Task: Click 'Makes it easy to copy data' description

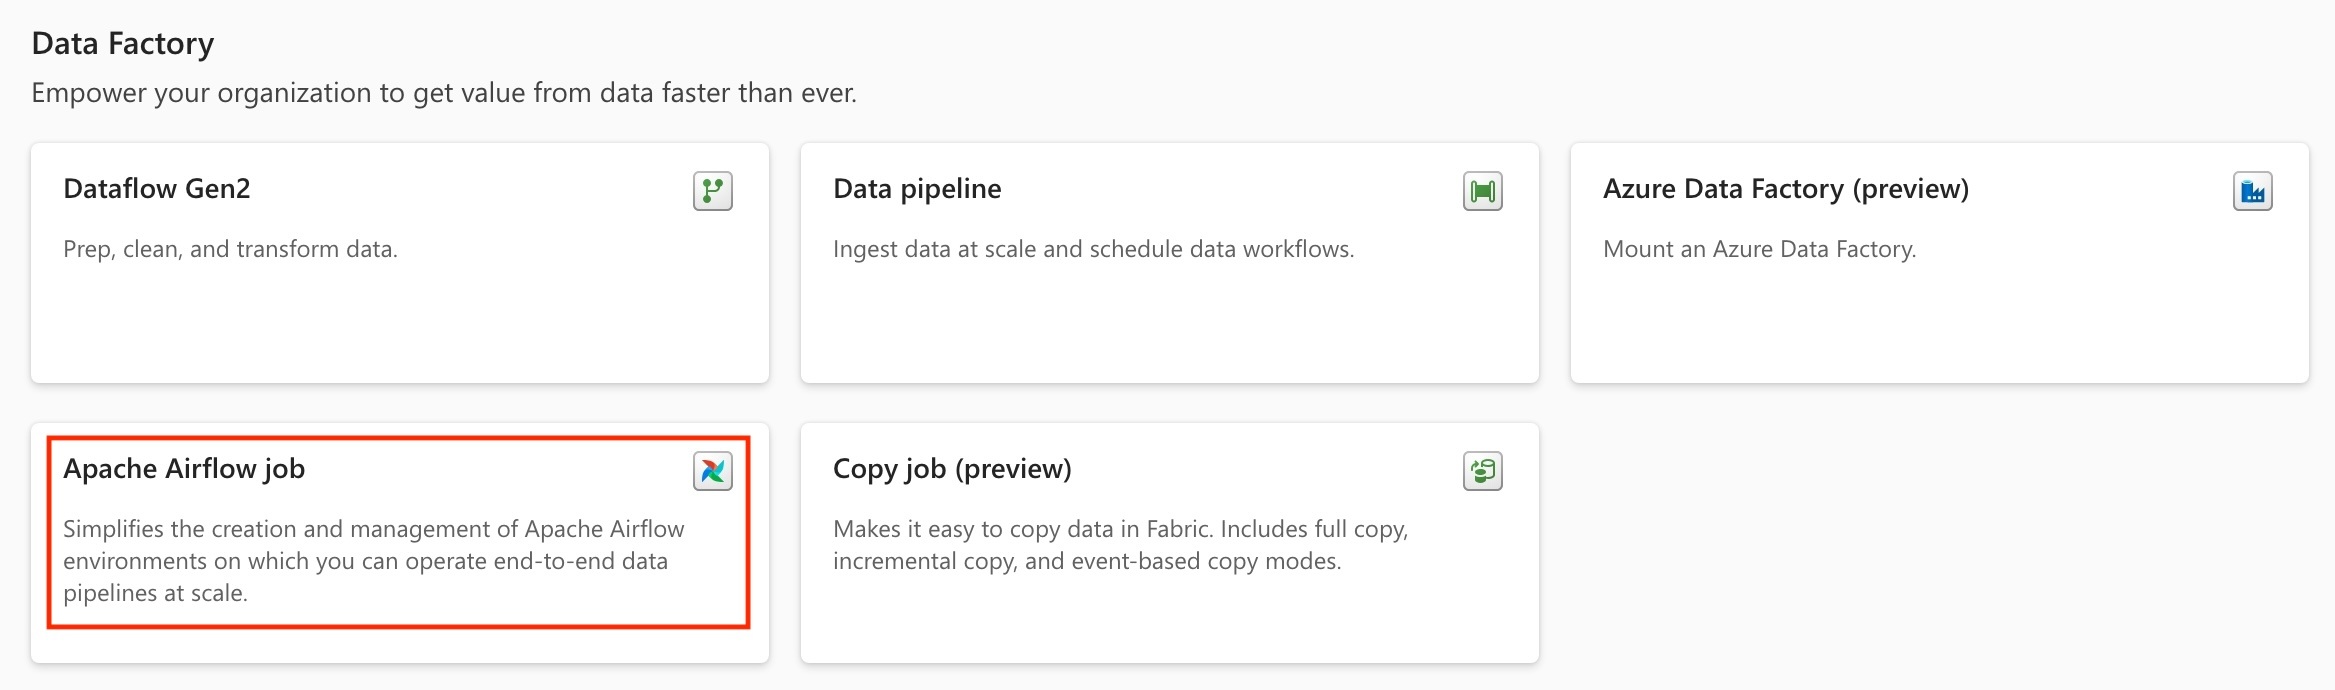Action: [1120, 545]
